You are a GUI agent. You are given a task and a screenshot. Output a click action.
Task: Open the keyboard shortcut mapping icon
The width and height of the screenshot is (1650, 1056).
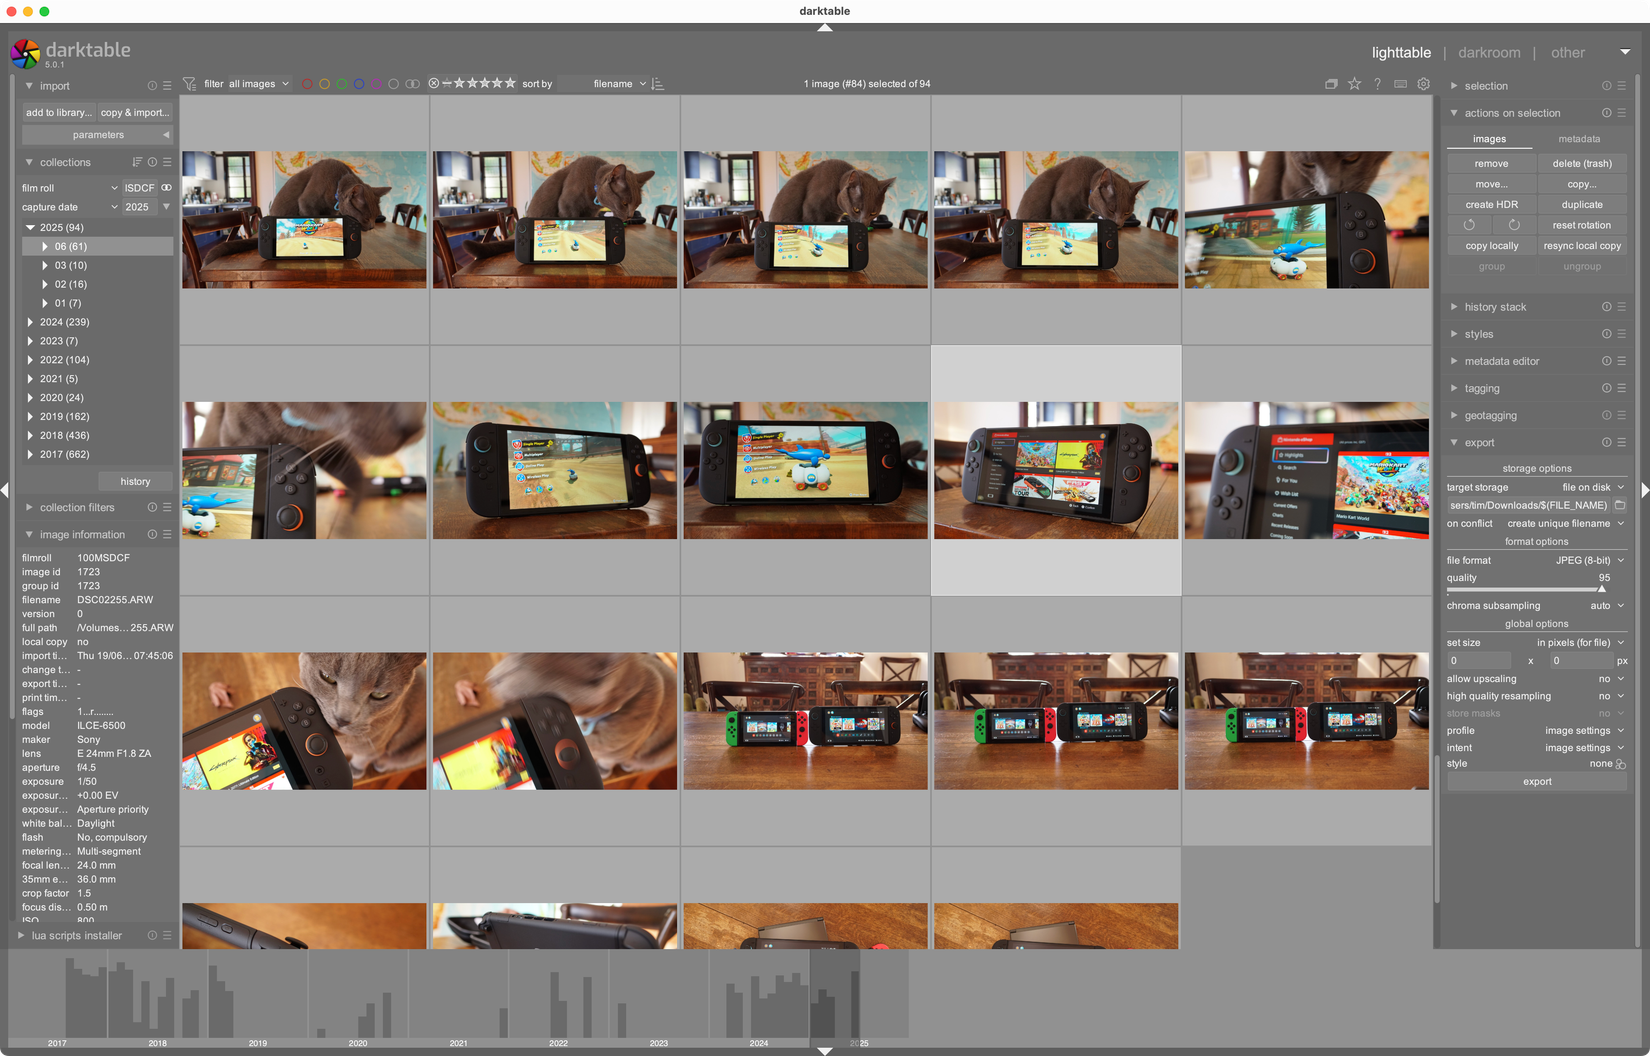coord(1401,84)
